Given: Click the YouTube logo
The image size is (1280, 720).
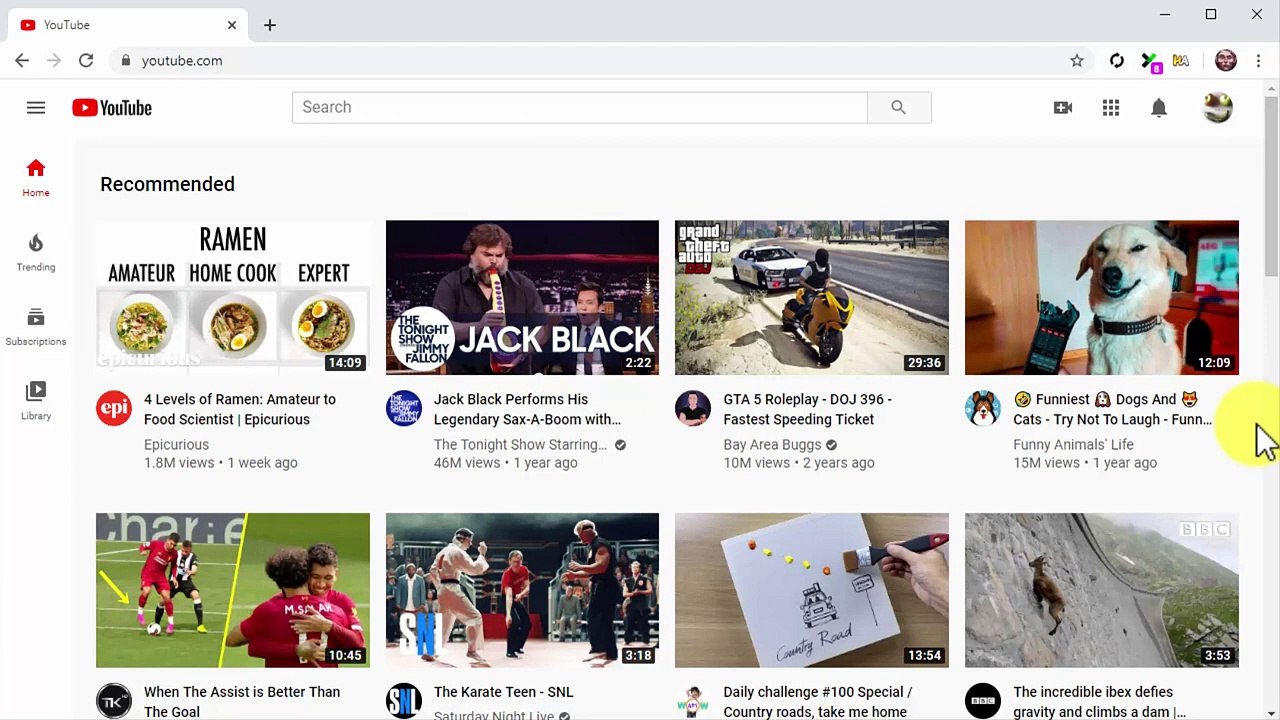Looking at the screenshot, I should tap(112, 108).
